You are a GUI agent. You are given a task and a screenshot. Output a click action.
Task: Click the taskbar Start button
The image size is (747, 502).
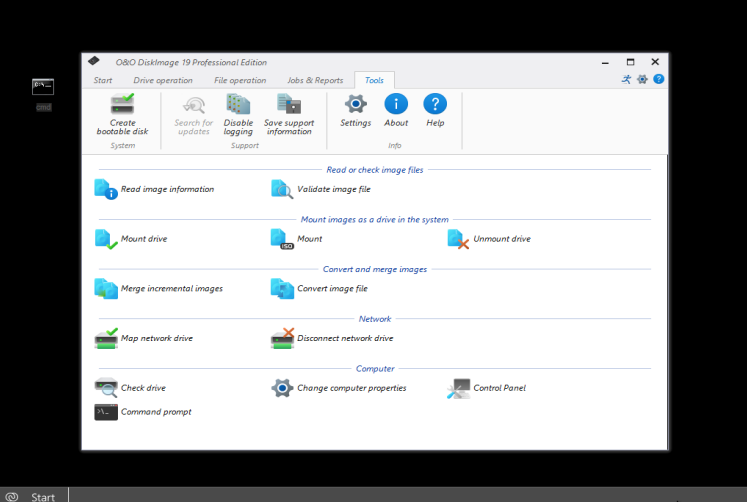(43, 497)
